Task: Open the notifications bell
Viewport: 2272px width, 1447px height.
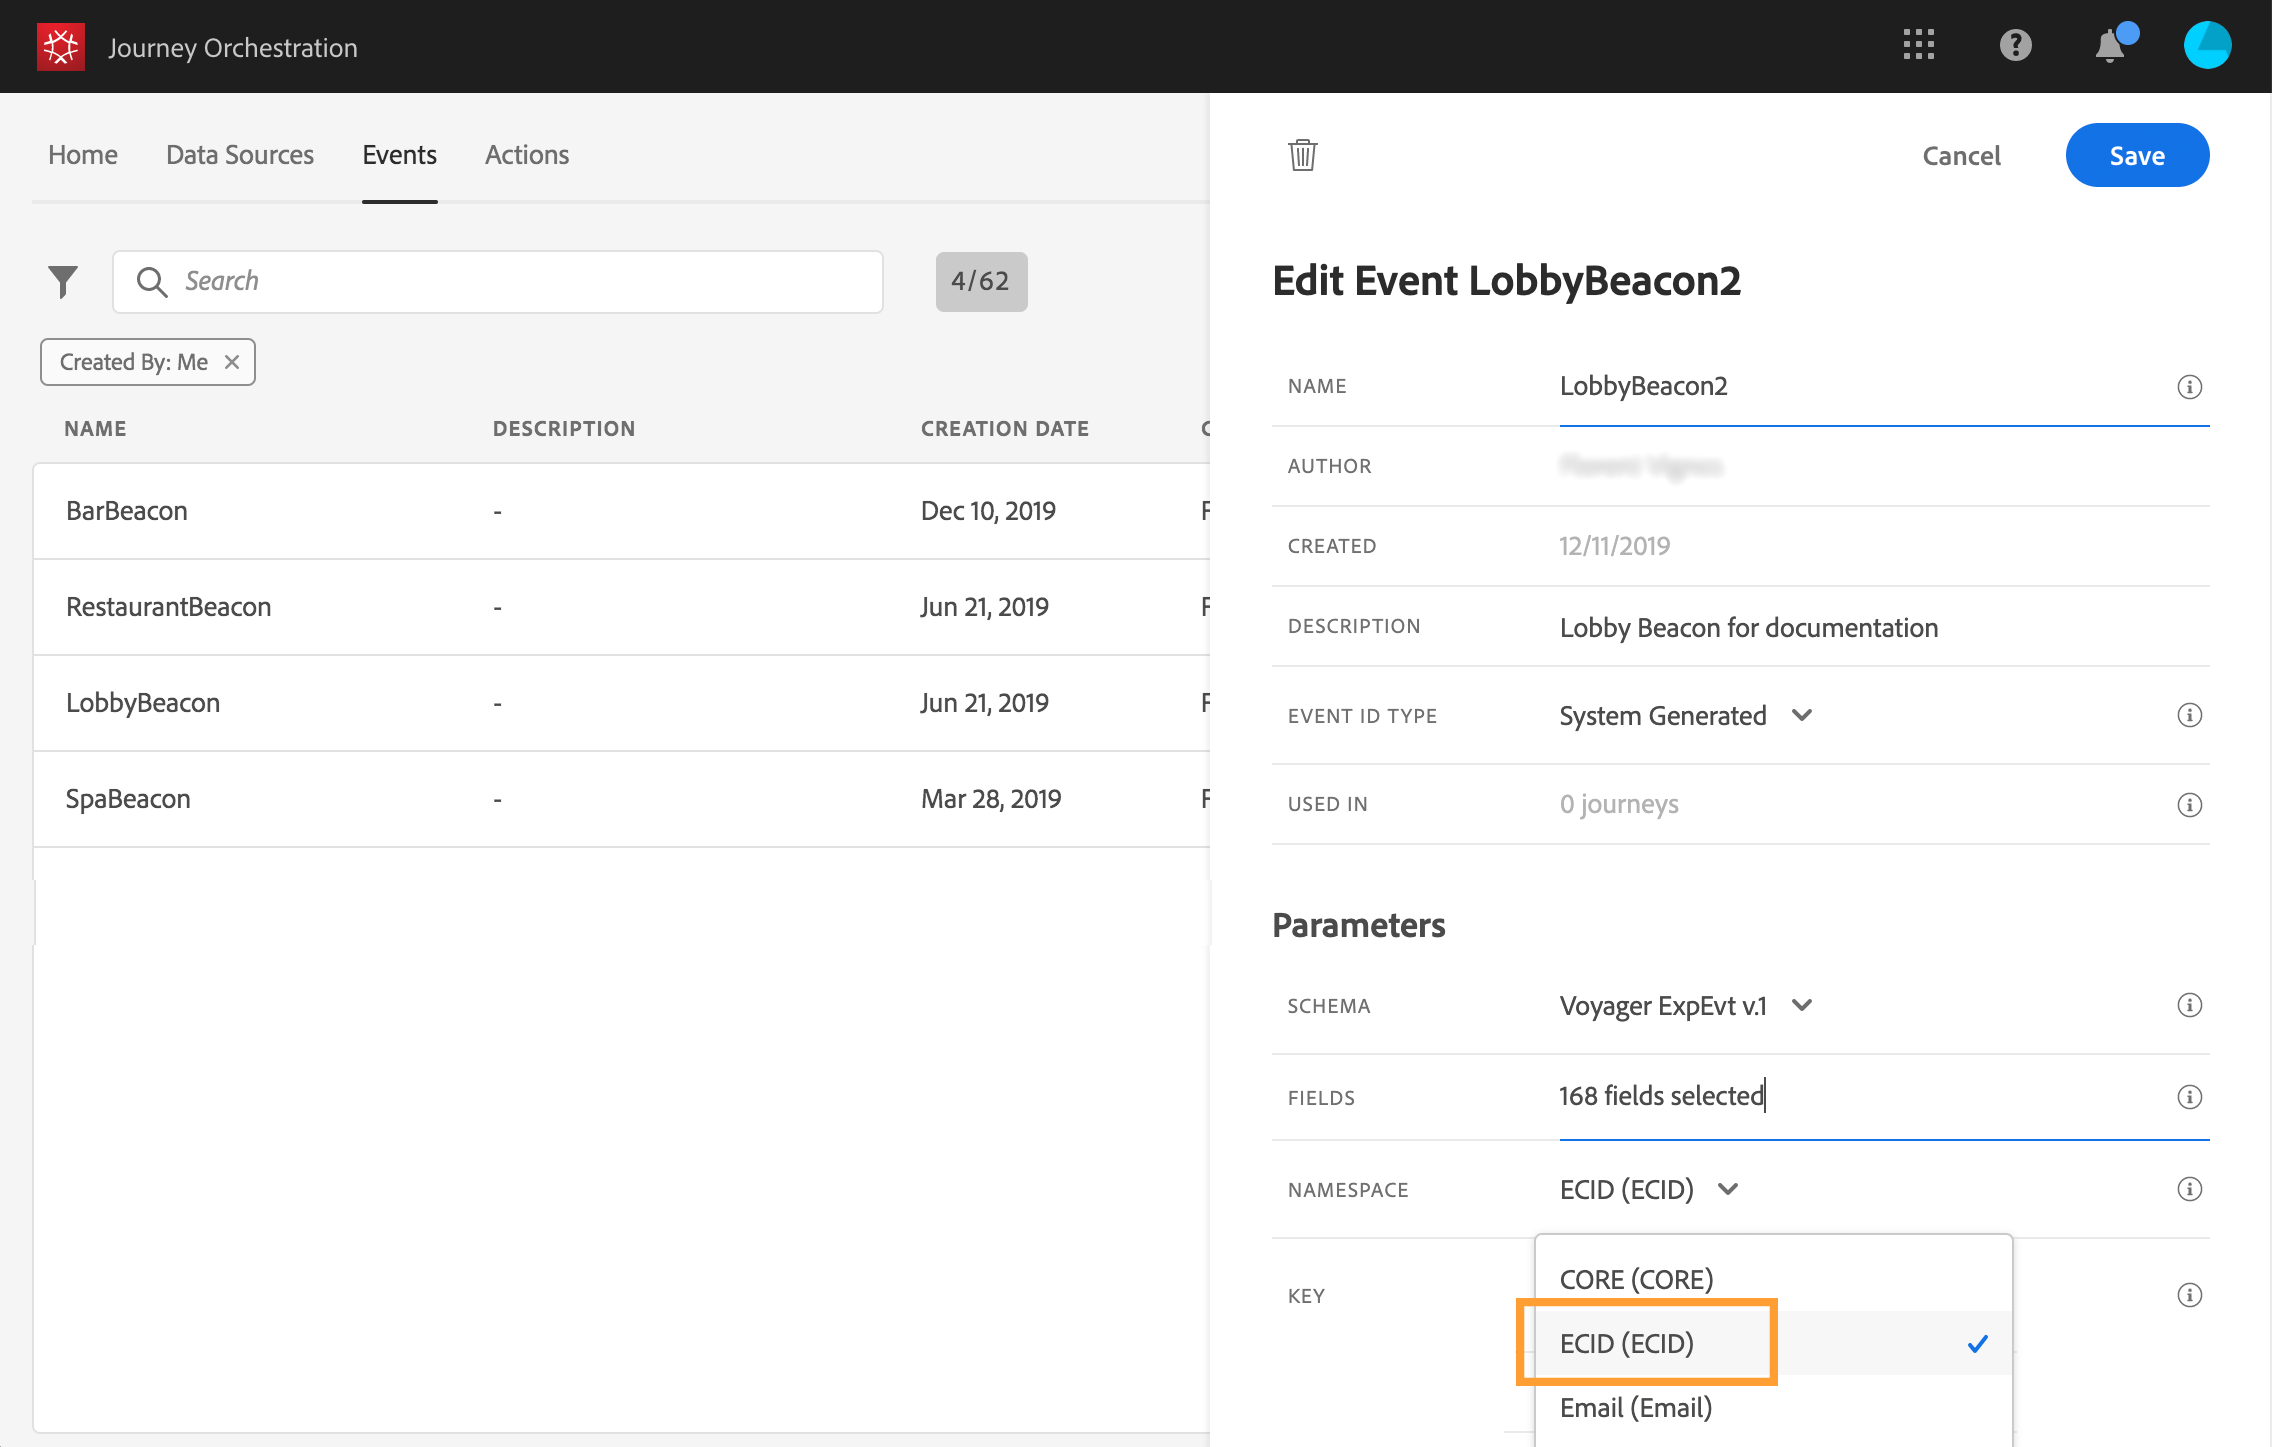Action: point(2110,46)
